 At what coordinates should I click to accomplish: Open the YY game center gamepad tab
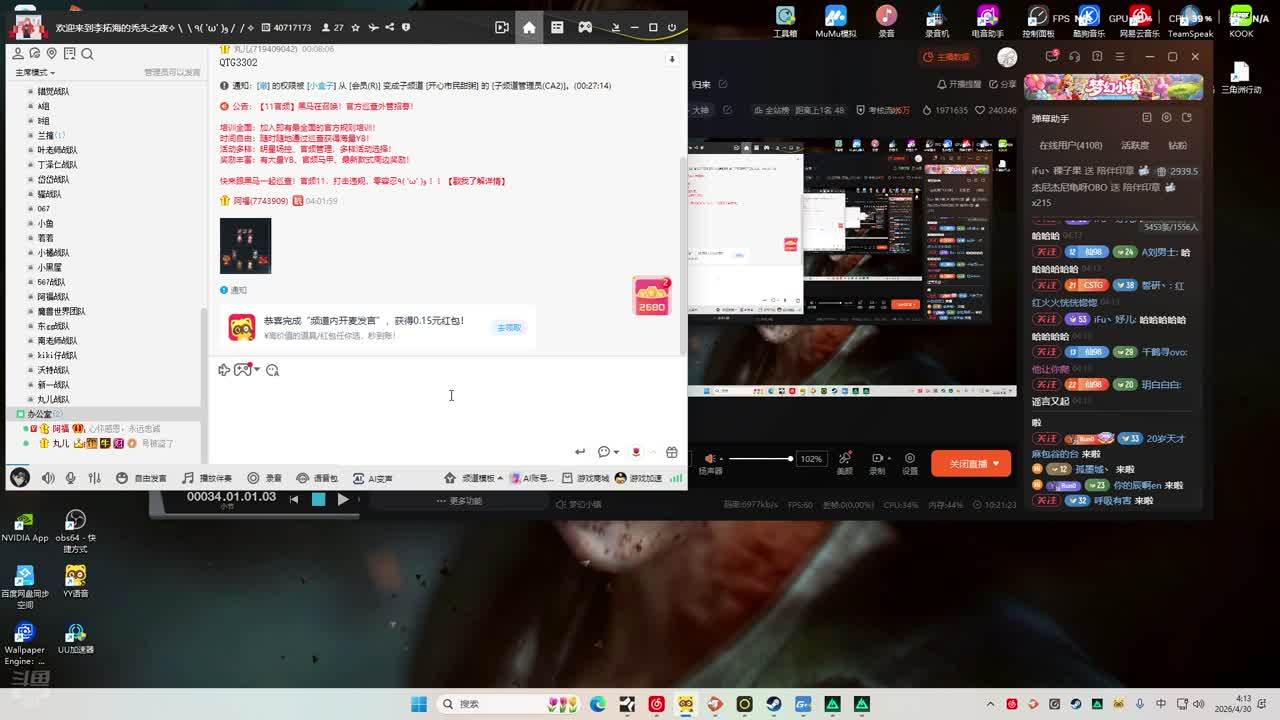coord(585,27)
